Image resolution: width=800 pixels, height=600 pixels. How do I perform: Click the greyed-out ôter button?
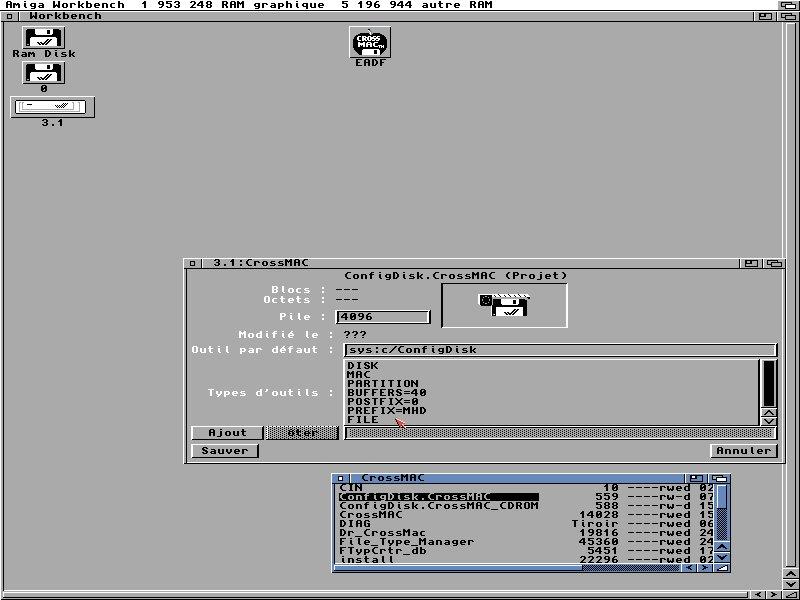(x=302, y=433)
